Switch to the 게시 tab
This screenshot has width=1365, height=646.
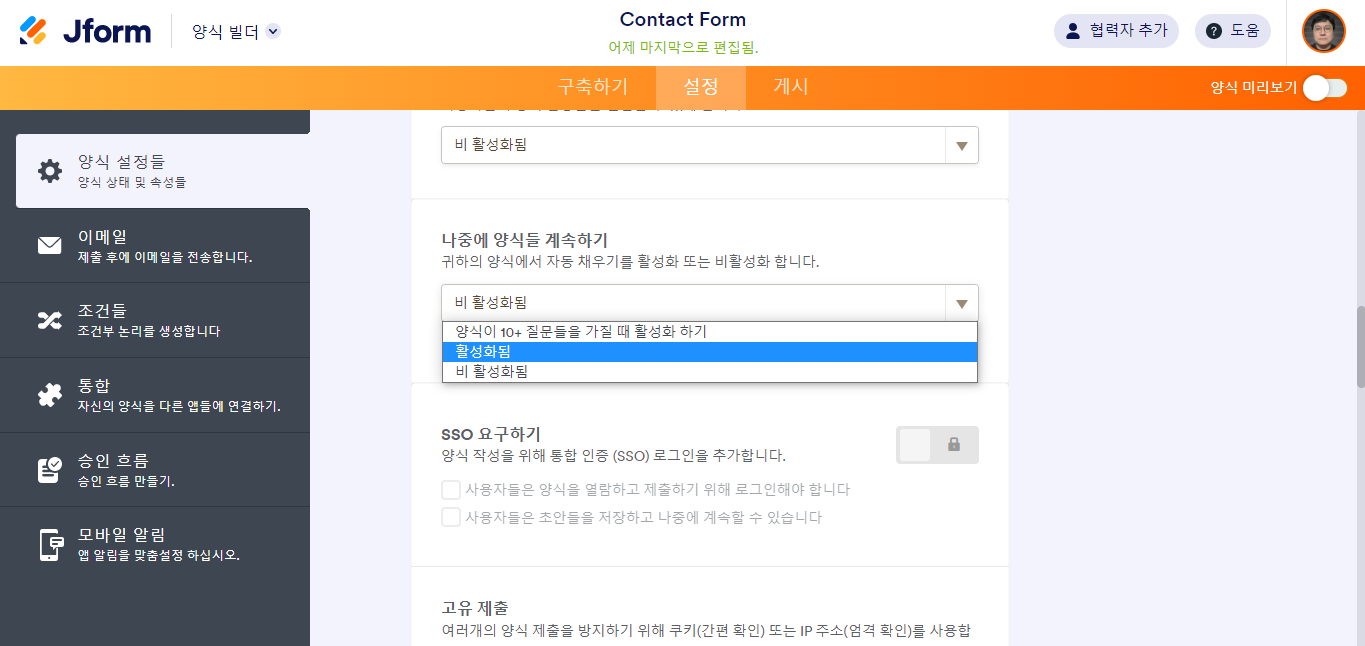[790, 87]
